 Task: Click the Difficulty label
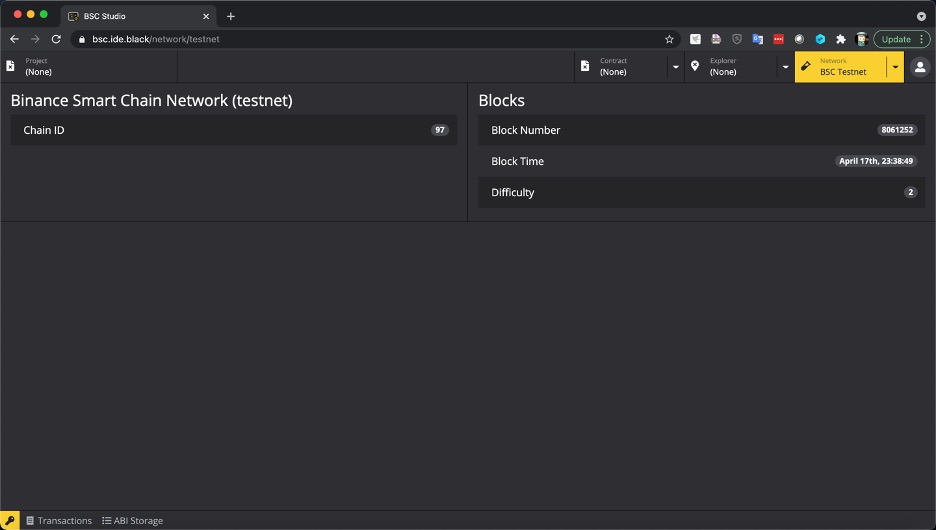point(512,192)
